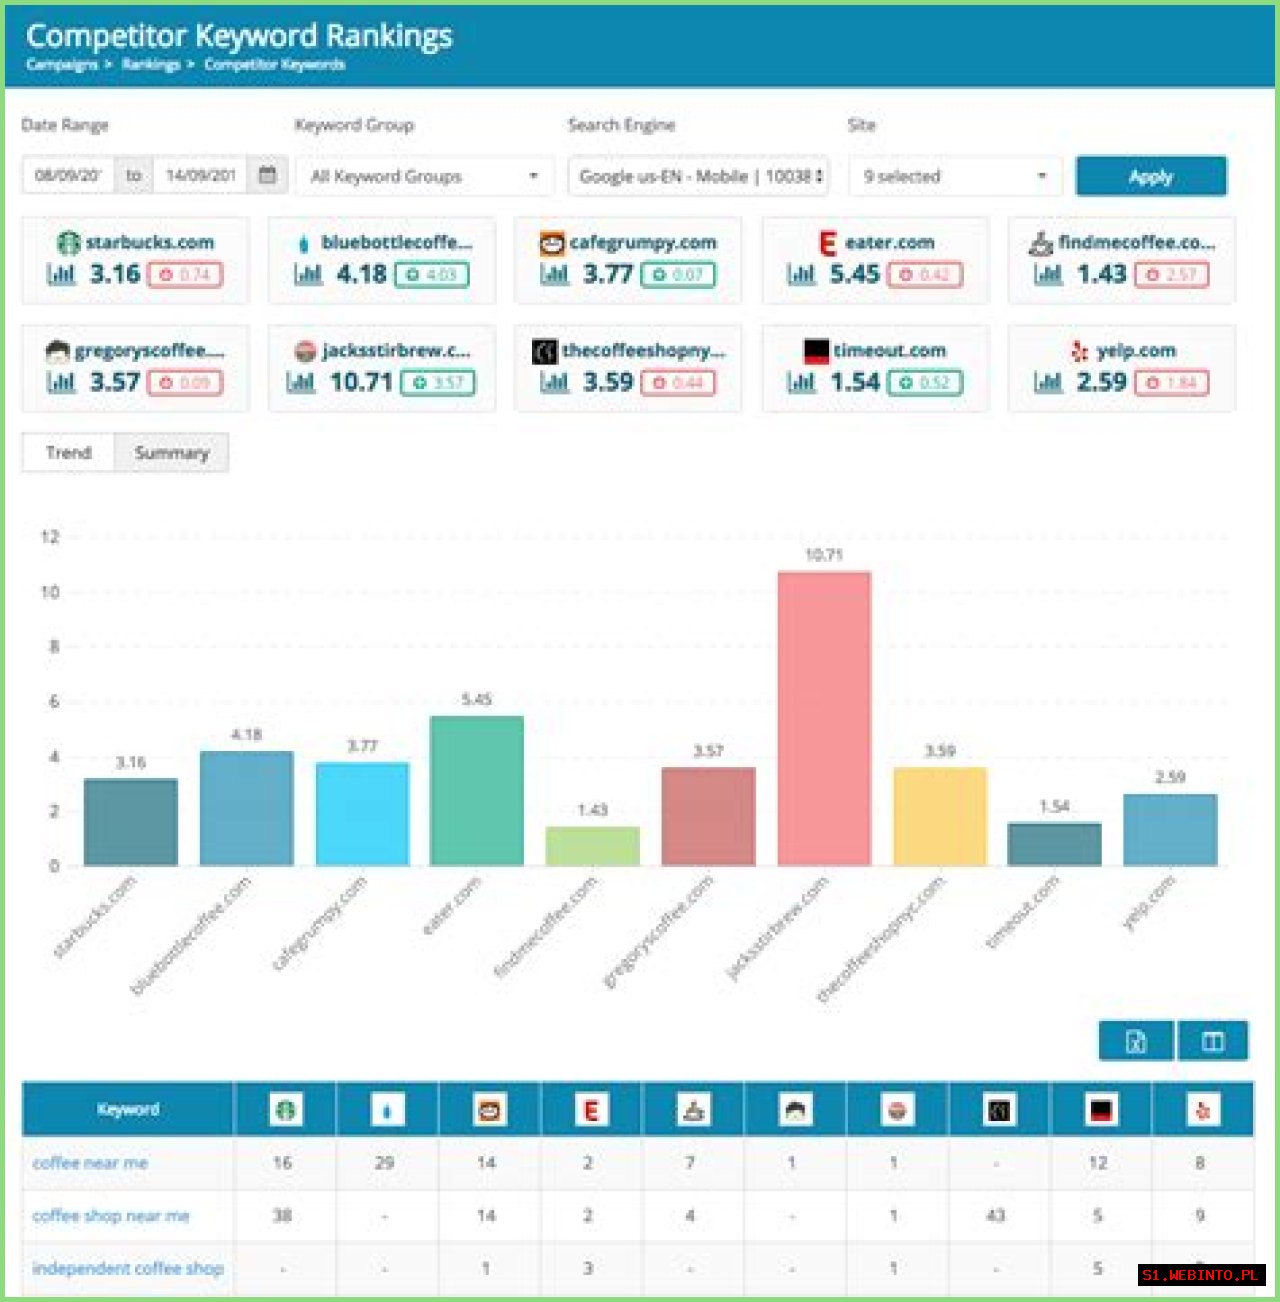Switch to the Trend tab

[68, 452]
